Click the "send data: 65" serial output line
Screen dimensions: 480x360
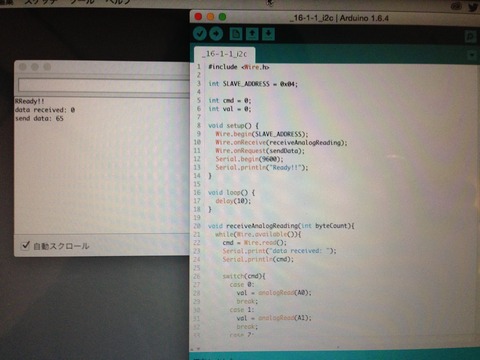click(39, 118)
